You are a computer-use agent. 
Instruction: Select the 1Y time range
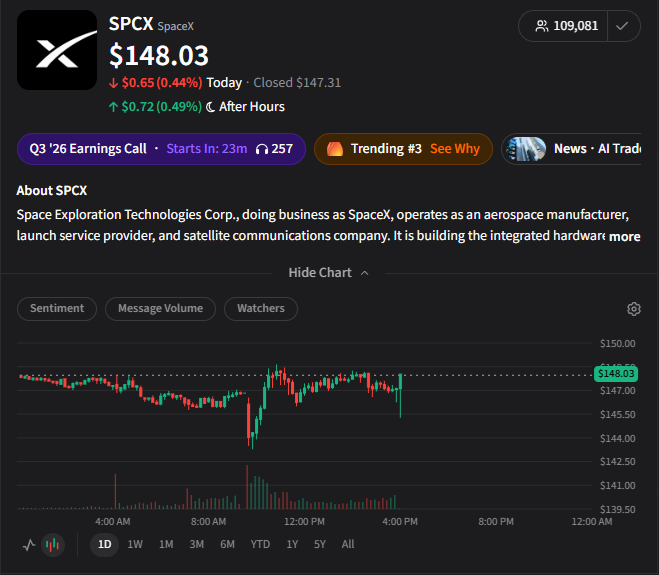point(292,545)
